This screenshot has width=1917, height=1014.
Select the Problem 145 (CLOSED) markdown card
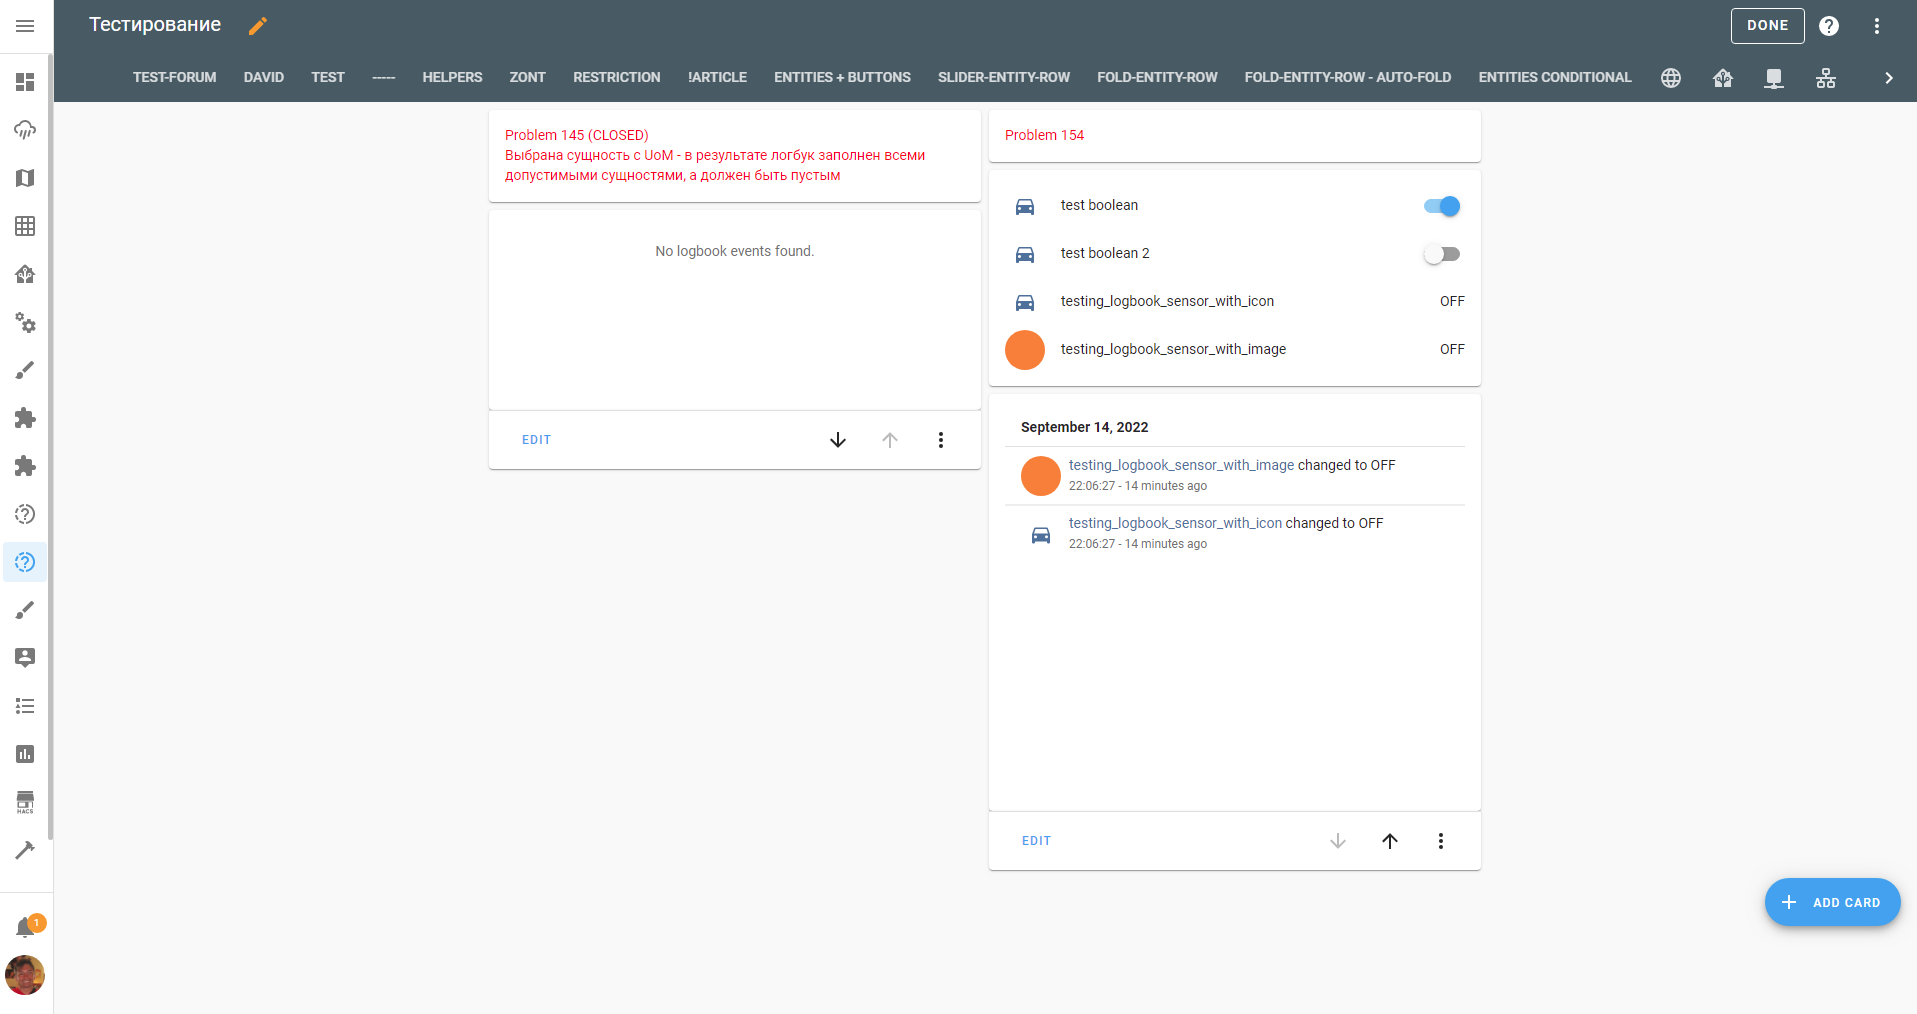[x=735, y=156]
